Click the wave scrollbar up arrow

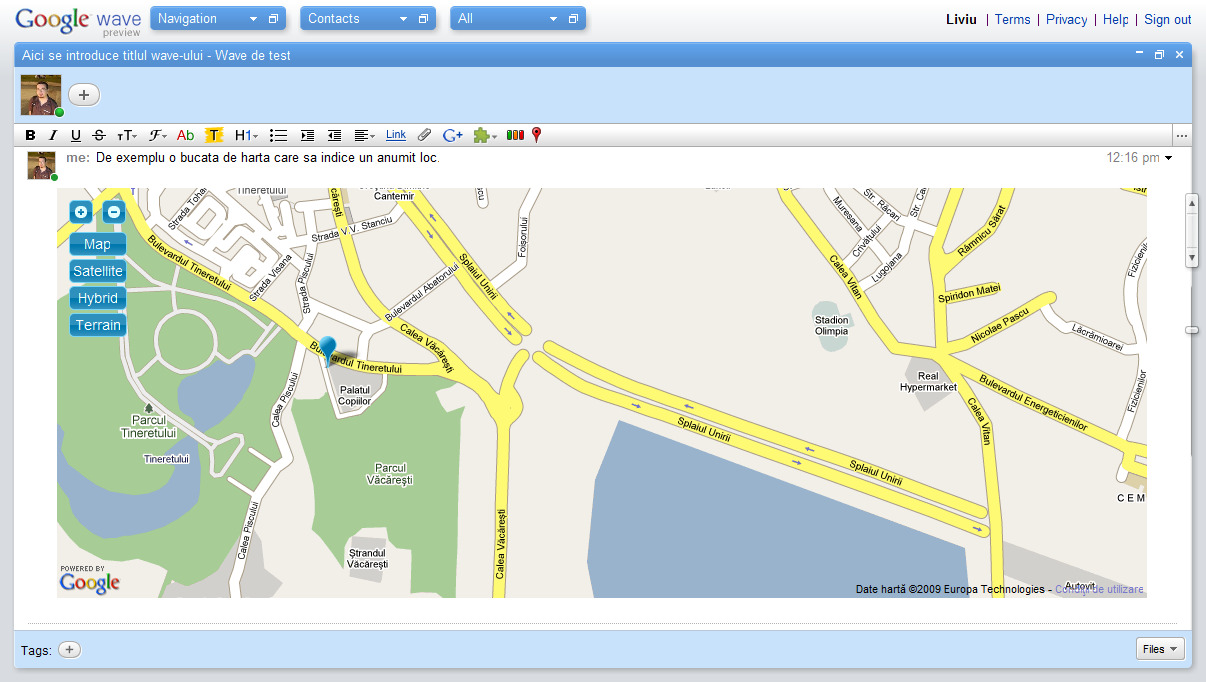point(1191,203)
